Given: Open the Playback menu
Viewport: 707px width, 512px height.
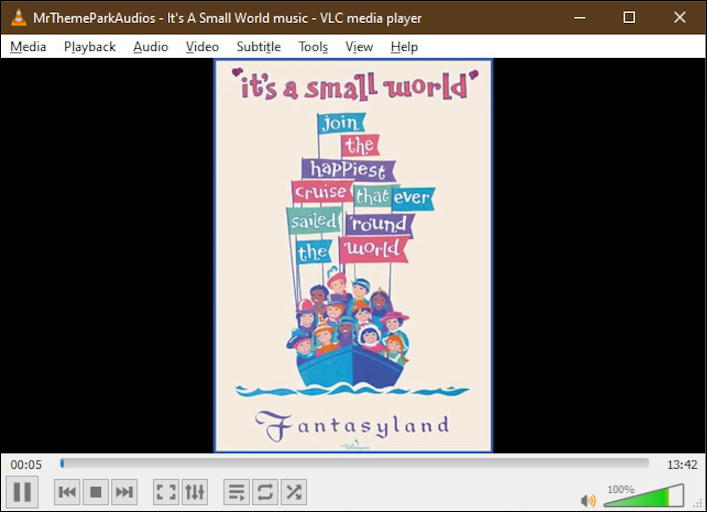Looking at the screenshot, I should pos(90,47).
